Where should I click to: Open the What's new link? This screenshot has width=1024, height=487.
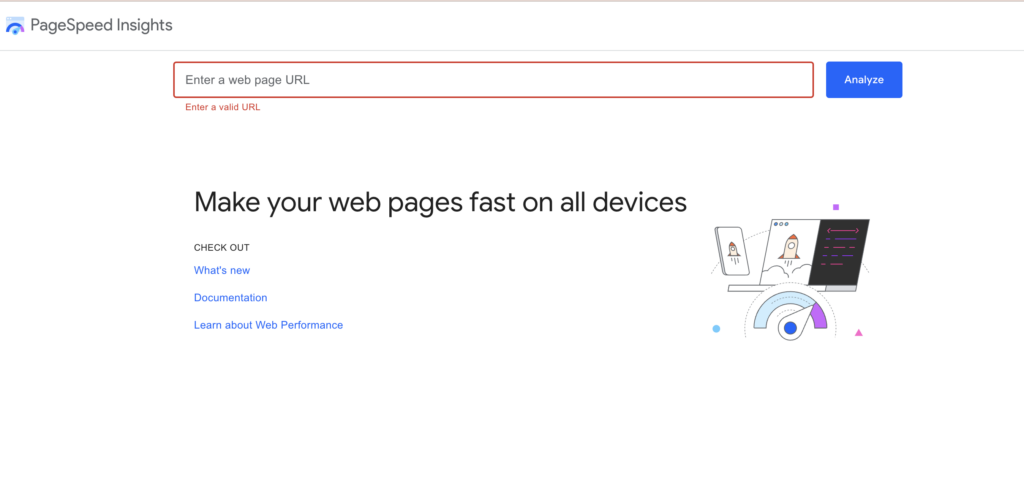pos(222,270)
